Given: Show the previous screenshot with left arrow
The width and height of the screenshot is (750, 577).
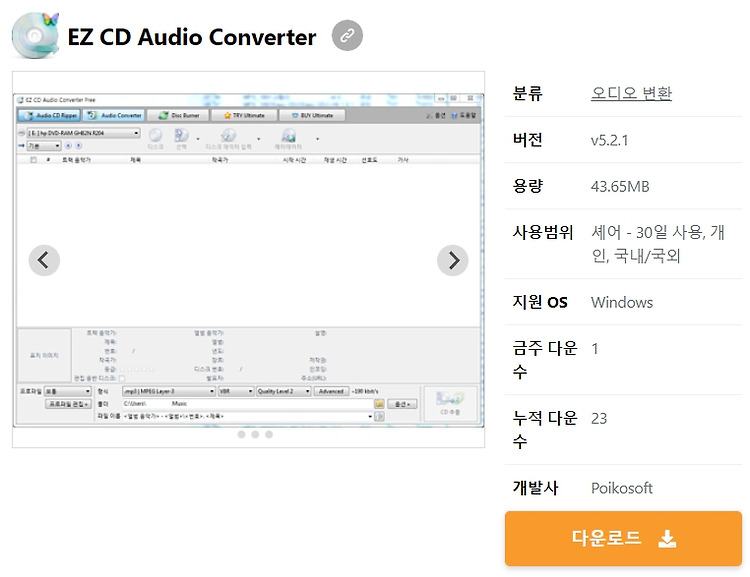Looking at the screenshot, I should pyautogui.click(x=44, y=260).
